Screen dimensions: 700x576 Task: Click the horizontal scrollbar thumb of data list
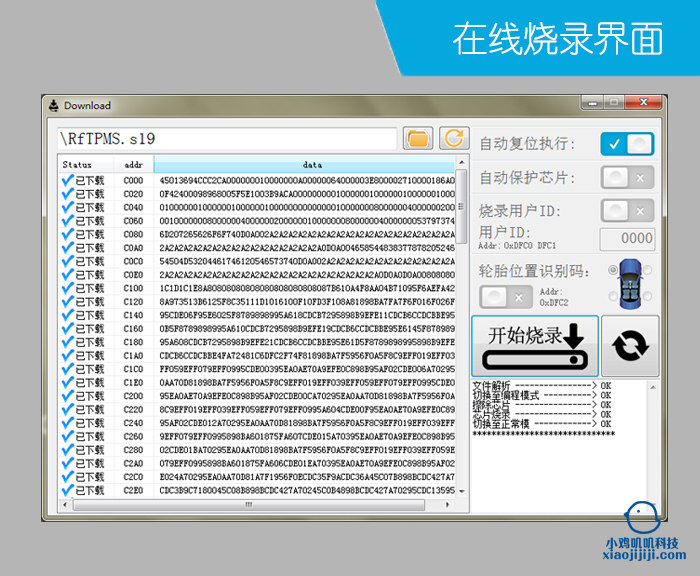click(249, 505)
